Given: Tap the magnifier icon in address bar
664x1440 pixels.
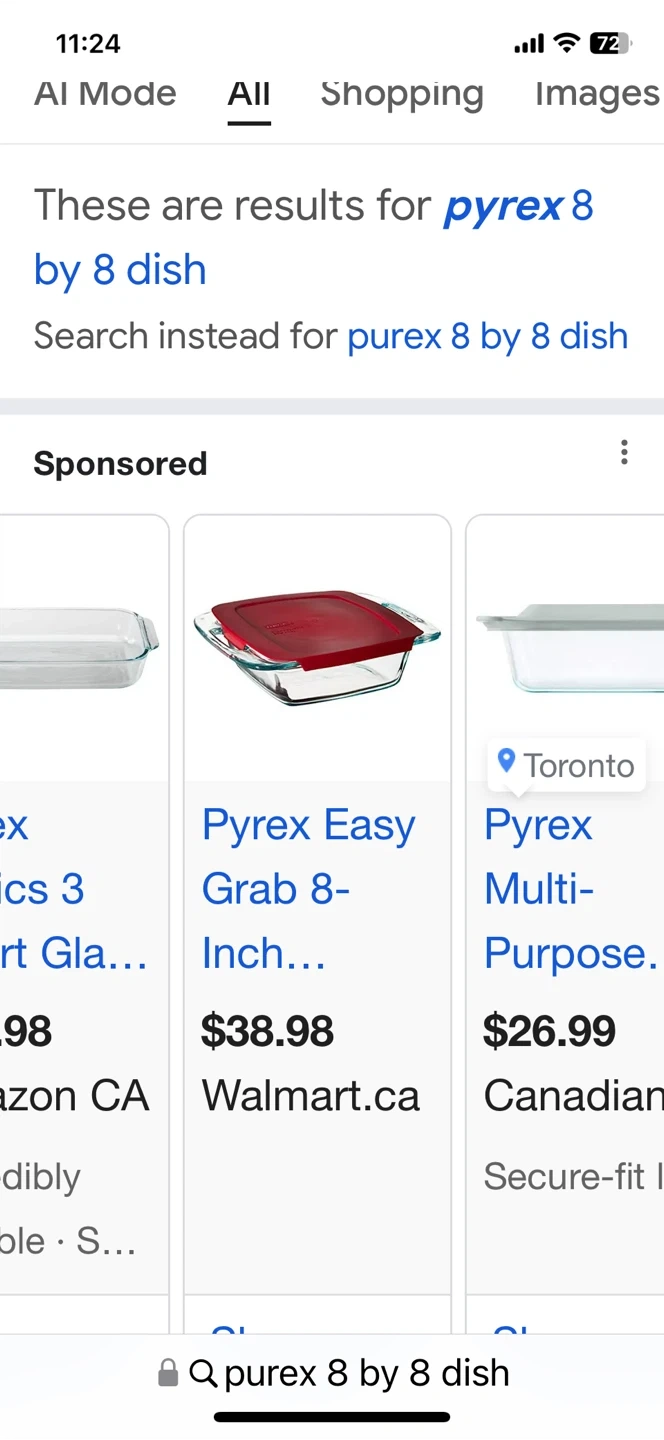Looking at the screenshot, I should point(203,1373).
